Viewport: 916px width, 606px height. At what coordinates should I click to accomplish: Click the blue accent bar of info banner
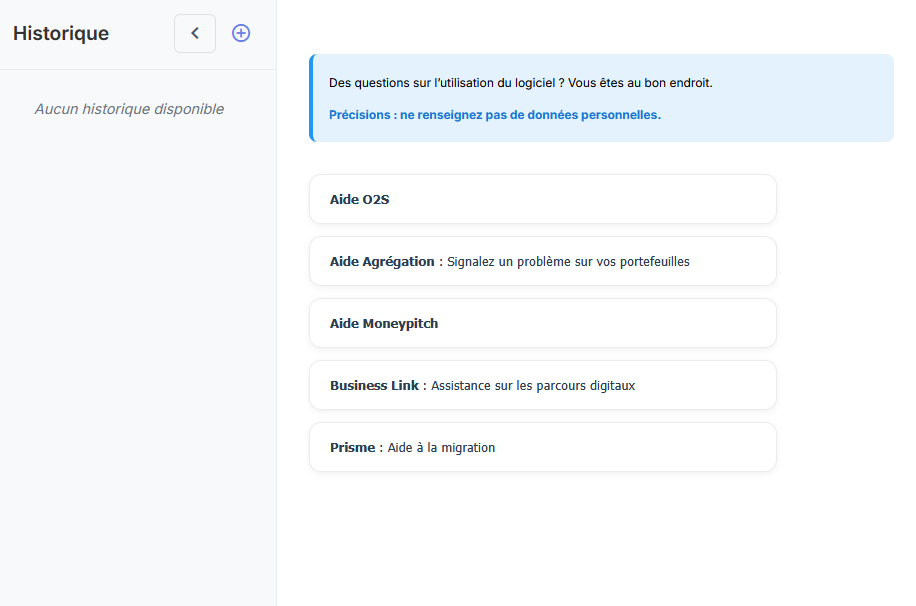tap(311, 98)
